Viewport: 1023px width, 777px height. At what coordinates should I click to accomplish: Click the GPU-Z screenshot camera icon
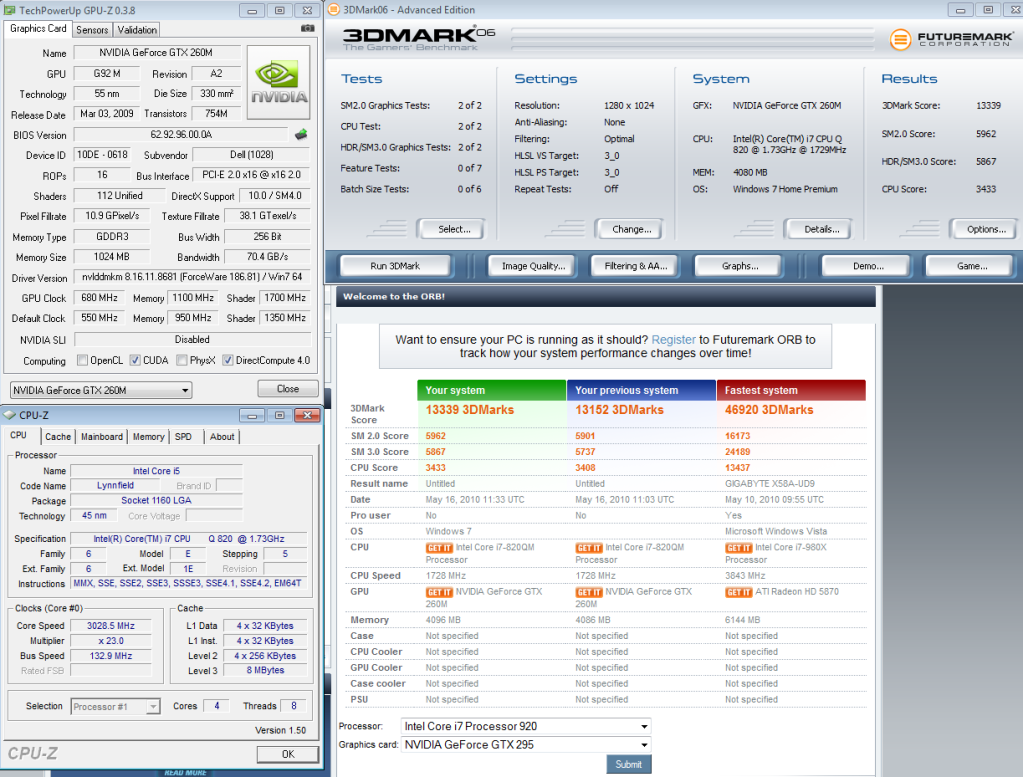pos(307,29)
